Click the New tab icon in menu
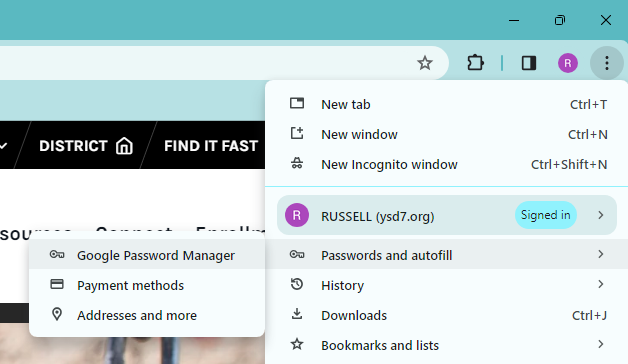This screenshot has width=628, height=364. click(x=297, y=103)
